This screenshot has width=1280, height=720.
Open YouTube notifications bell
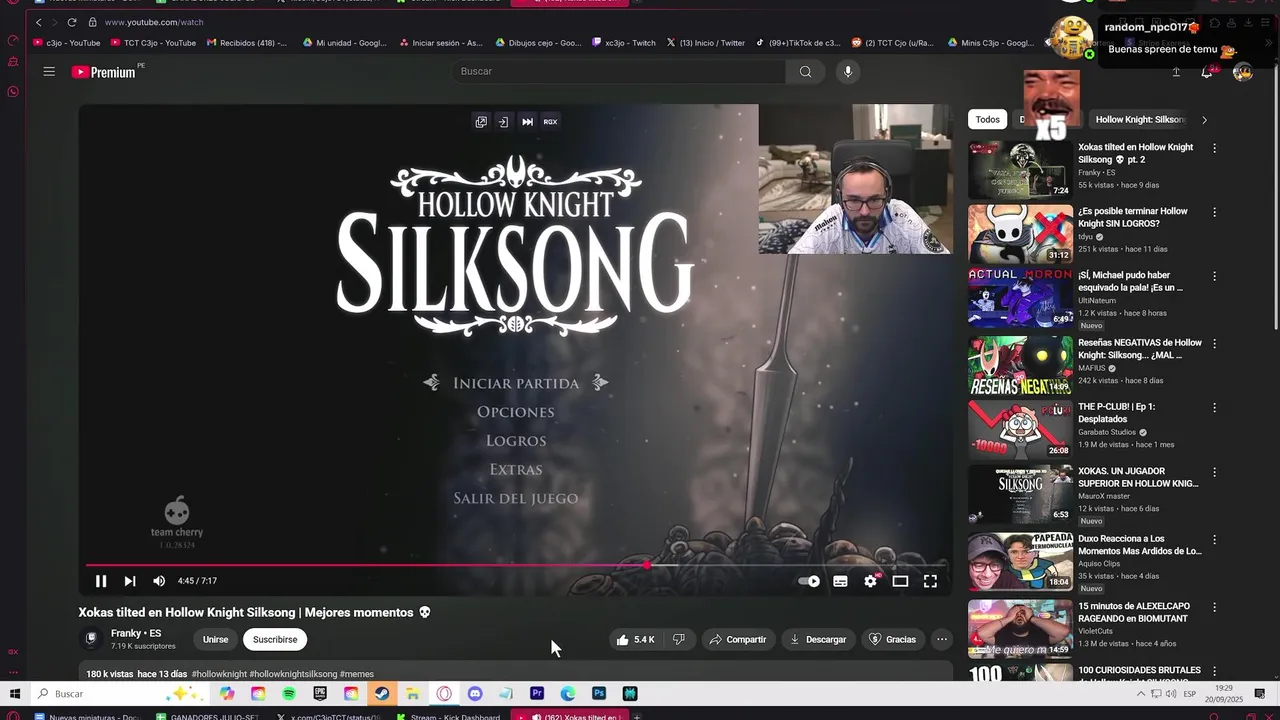(1207, 72)
